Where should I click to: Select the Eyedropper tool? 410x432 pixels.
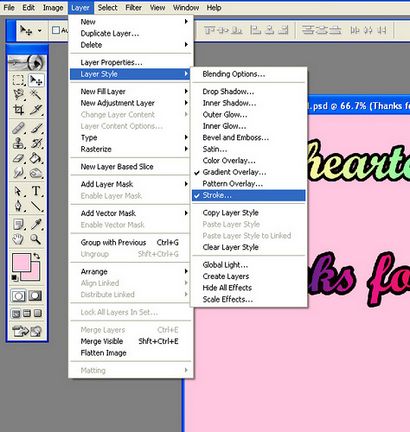tap(36, 224)
